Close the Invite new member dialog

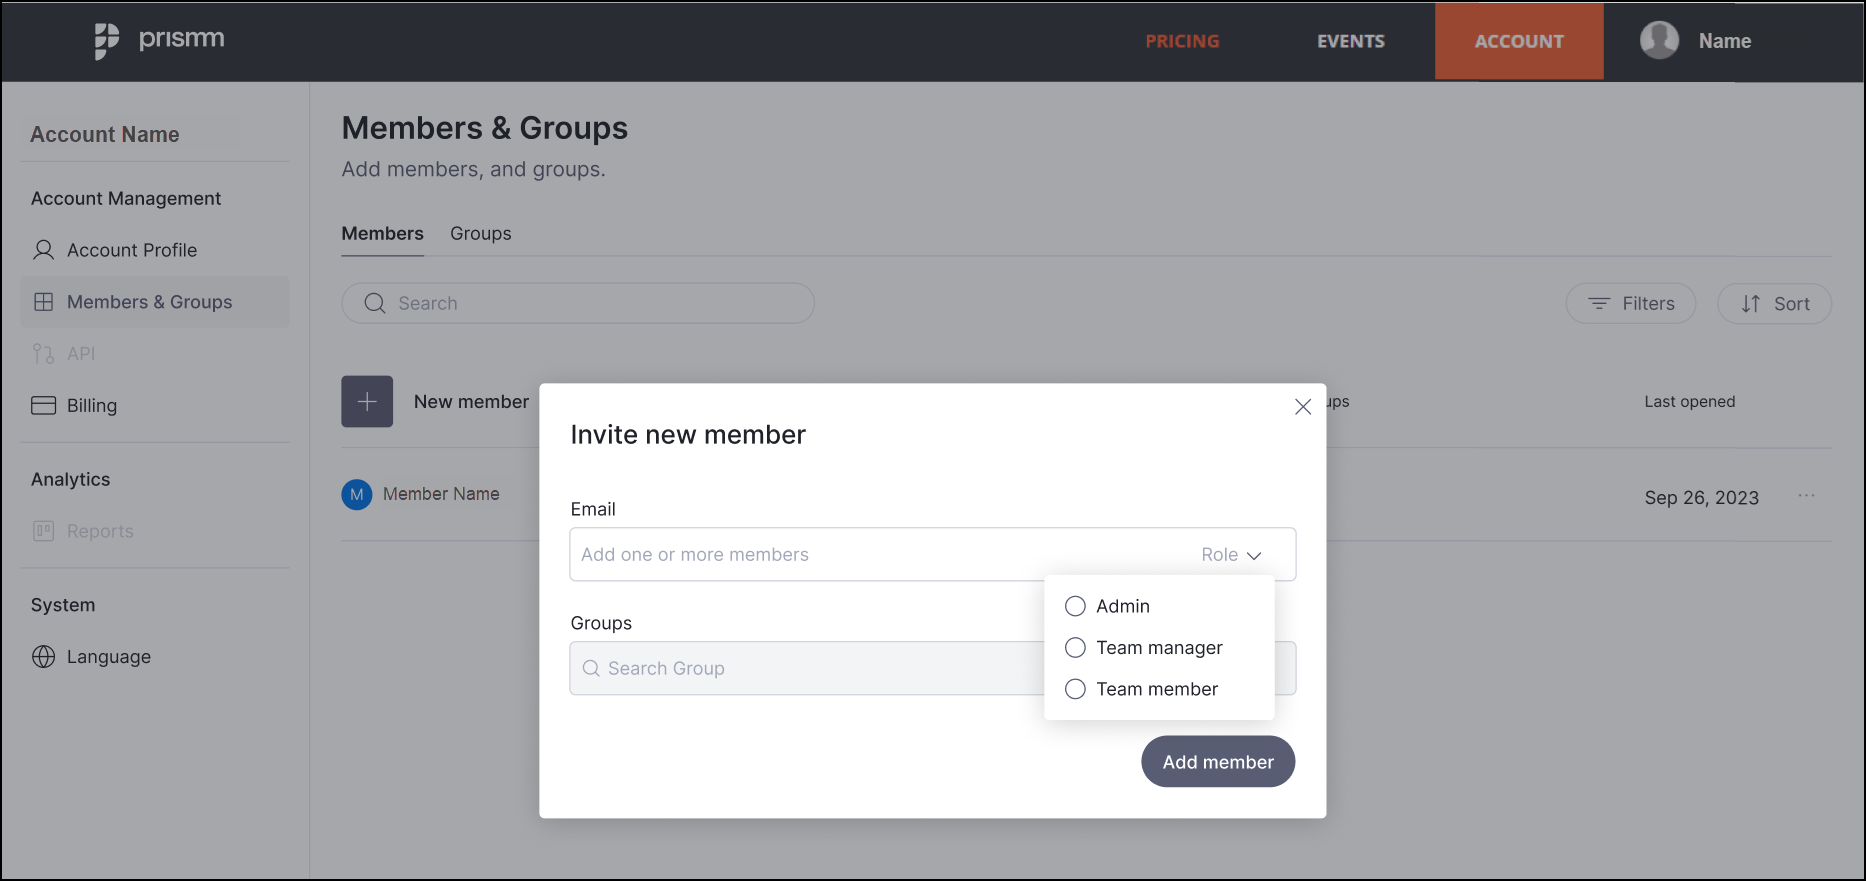click(1303, 406)
